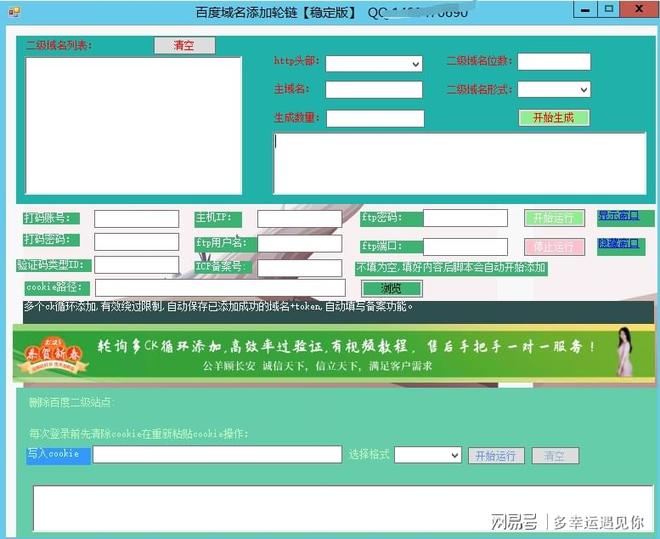Click the 删除百度二级站点 label
Screen dimensions: 660x539
point(71,403)
